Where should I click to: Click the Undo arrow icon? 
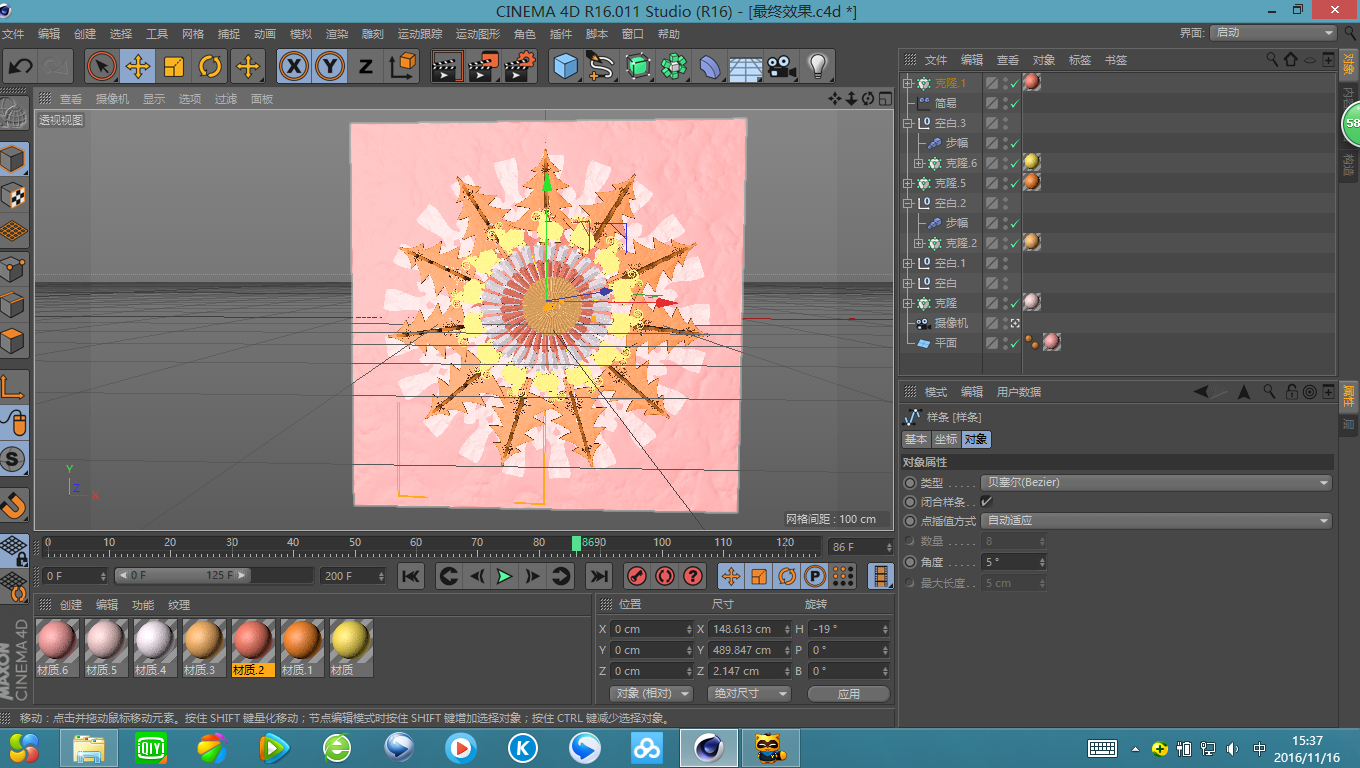21,67
